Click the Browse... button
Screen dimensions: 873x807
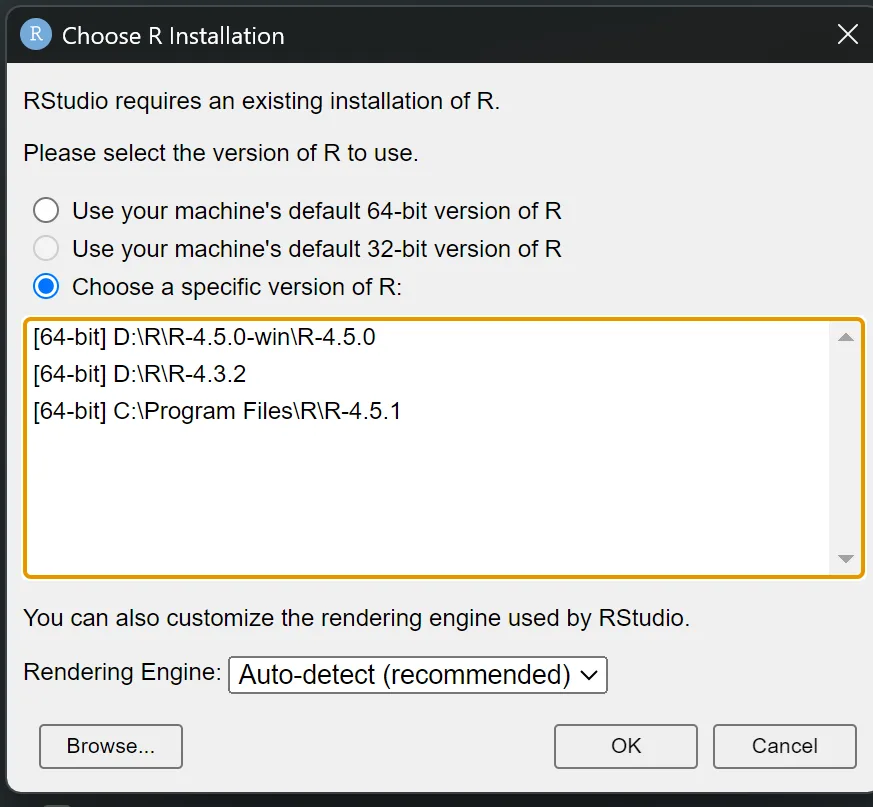111,746
